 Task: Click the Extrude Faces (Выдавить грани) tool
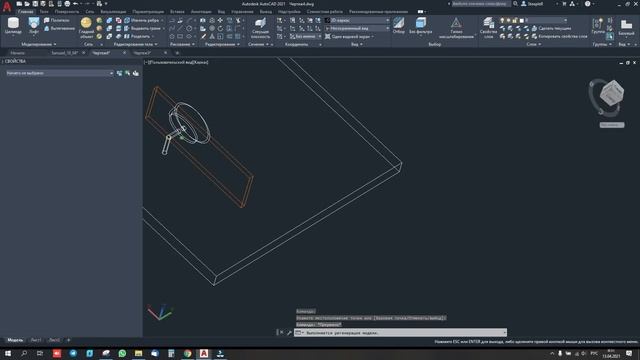pyautogui.click(x=142, y=28)
